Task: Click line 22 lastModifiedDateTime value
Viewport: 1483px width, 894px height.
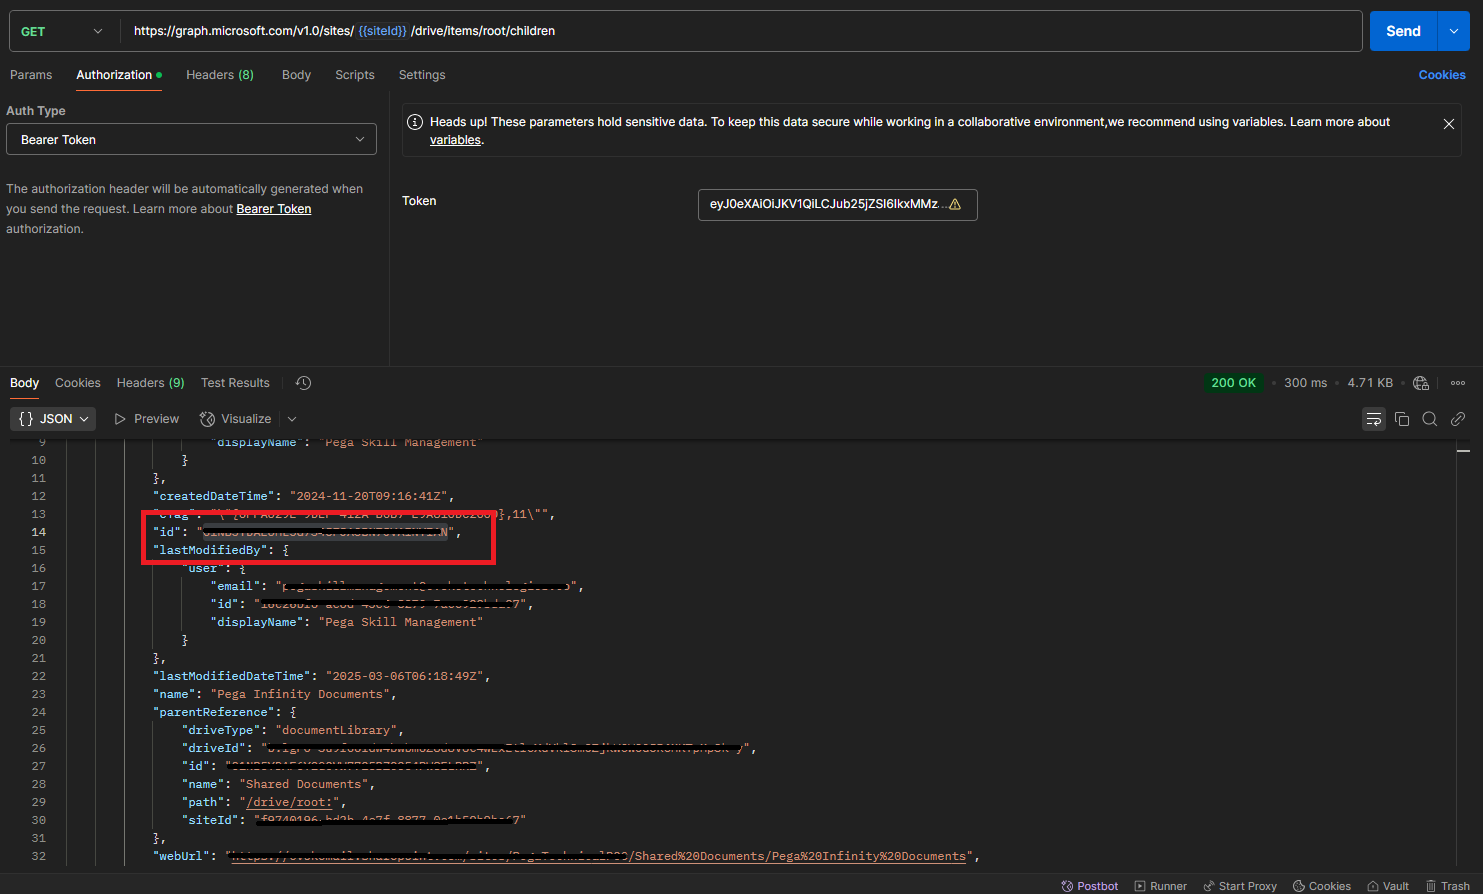Action: tap(406, 676)
